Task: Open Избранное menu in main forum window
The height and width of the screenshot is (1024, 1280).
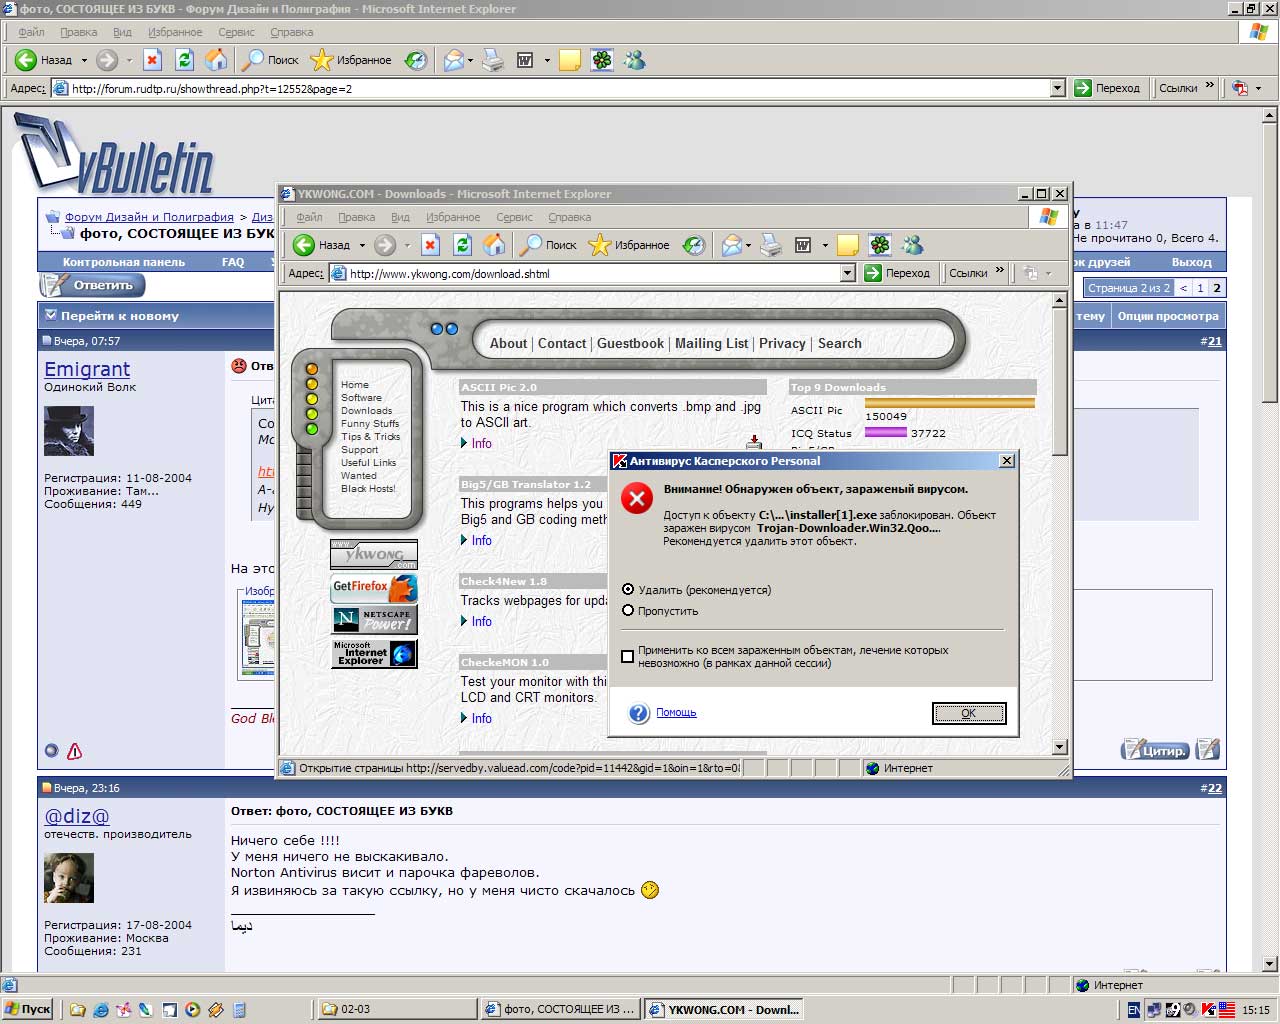Action: click(x=175, y=32)
